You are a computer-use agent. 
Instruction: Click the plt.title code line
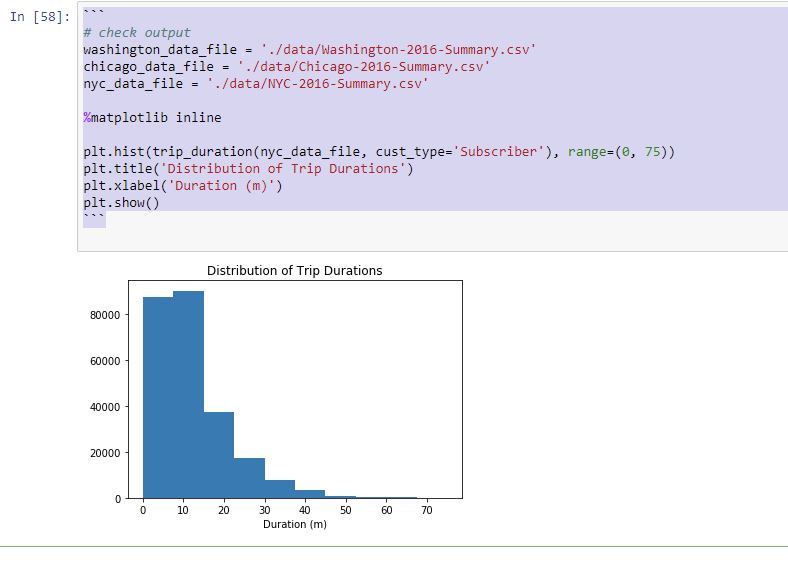coord(248,169)
